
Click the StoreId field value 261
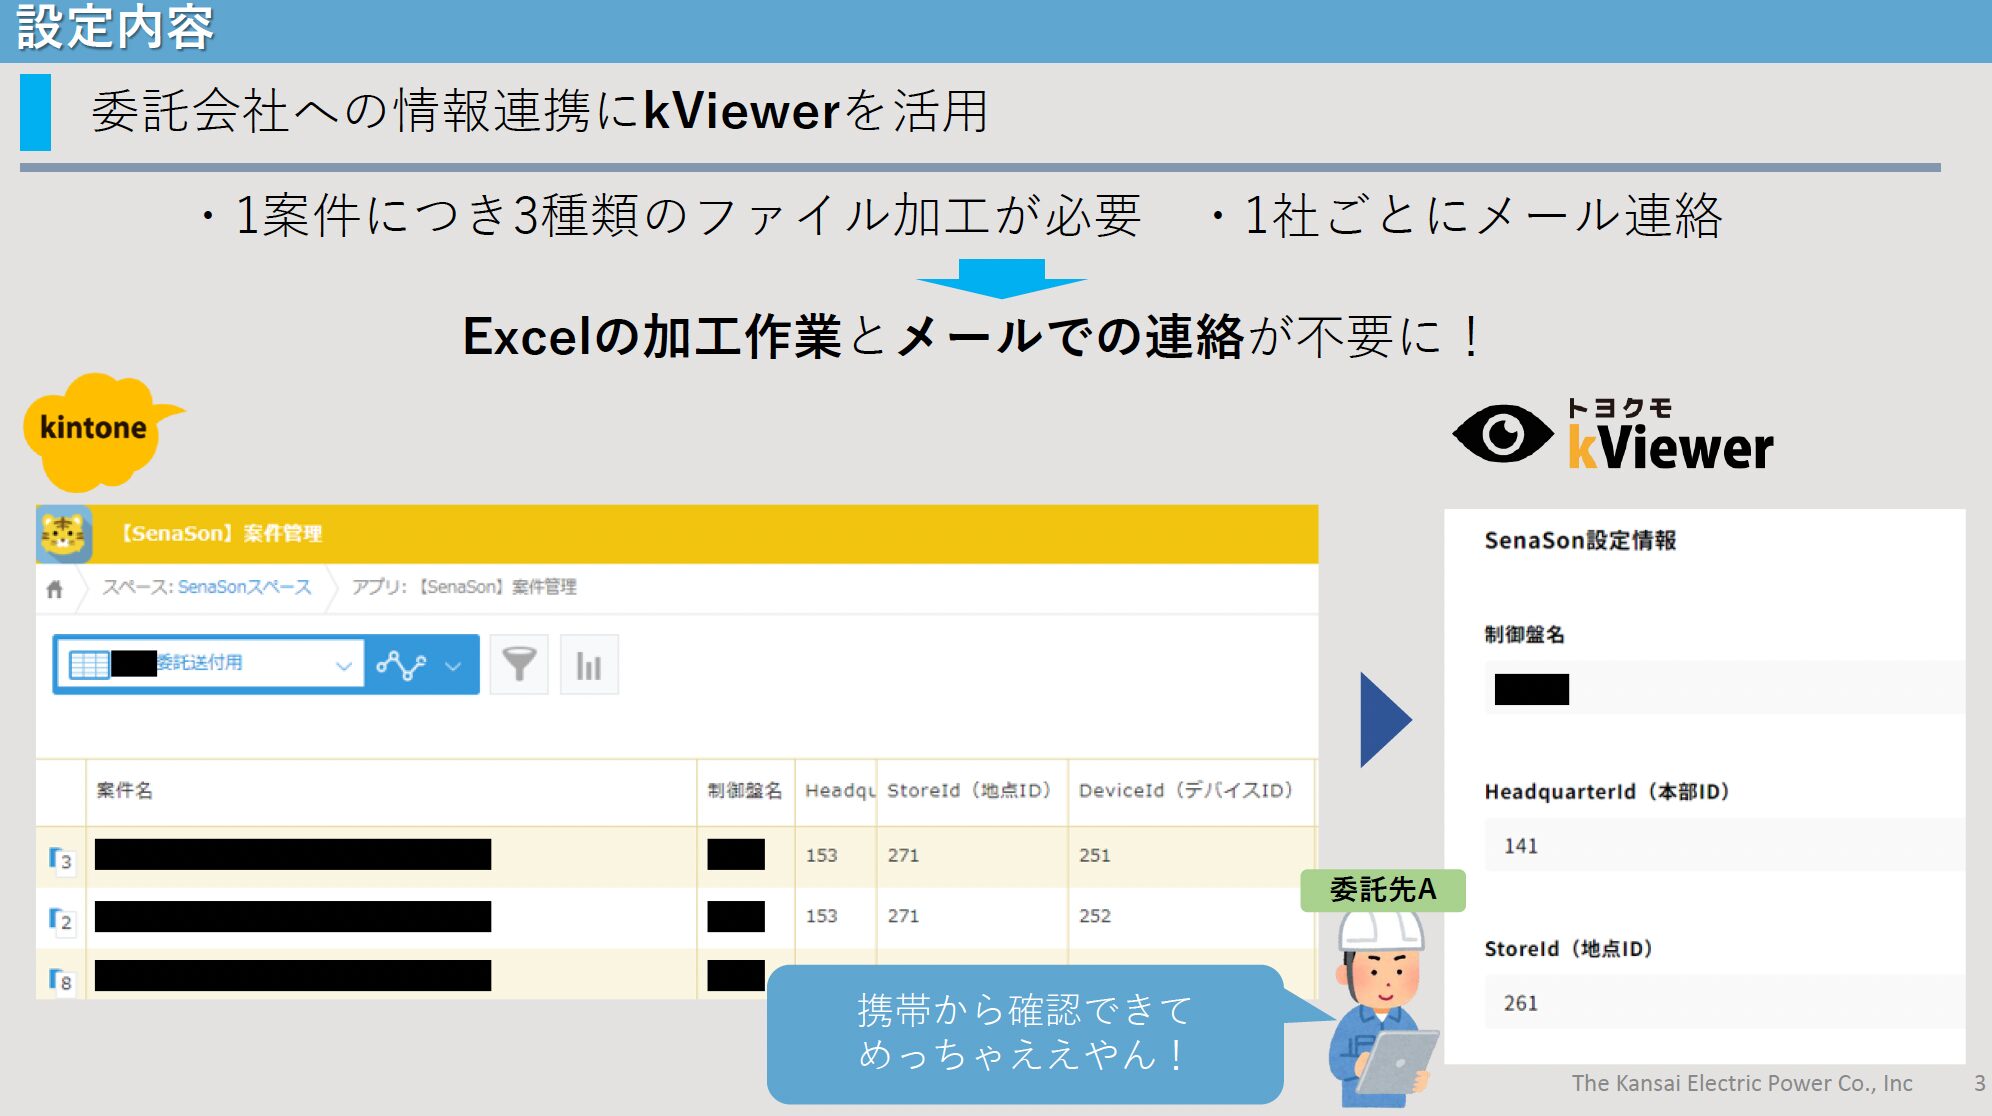tap(1724, 1003)
